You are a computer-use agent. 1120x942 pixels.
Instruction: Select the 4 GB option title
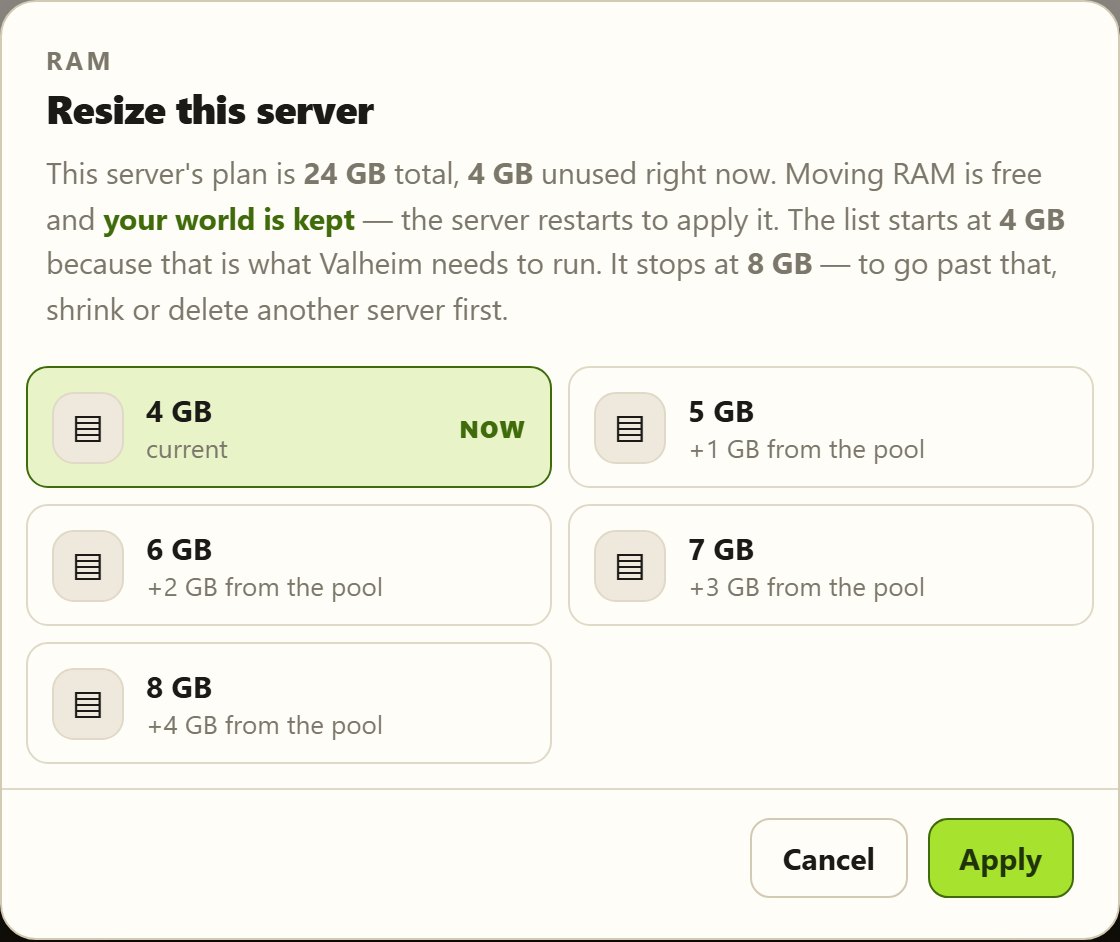(x=179, y=412)
